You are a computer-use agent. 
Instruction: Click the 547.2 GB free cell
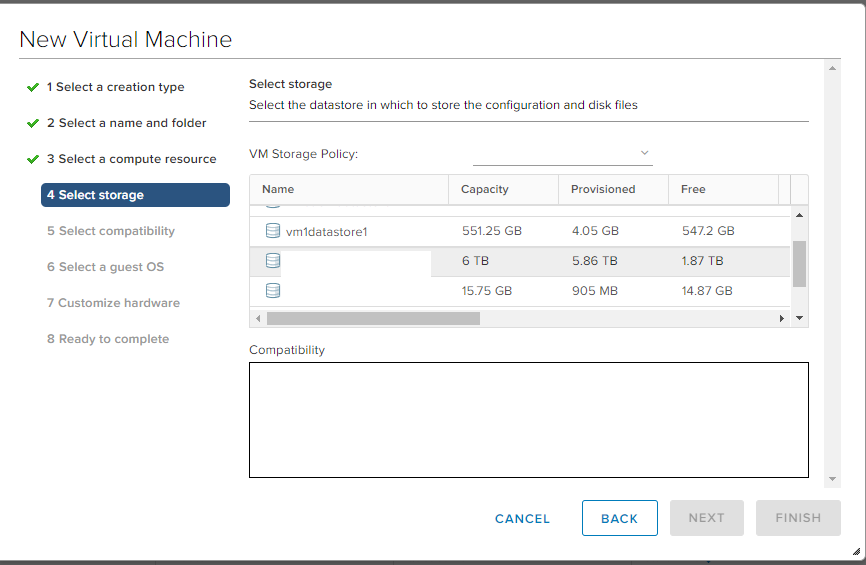pos(708,231)
